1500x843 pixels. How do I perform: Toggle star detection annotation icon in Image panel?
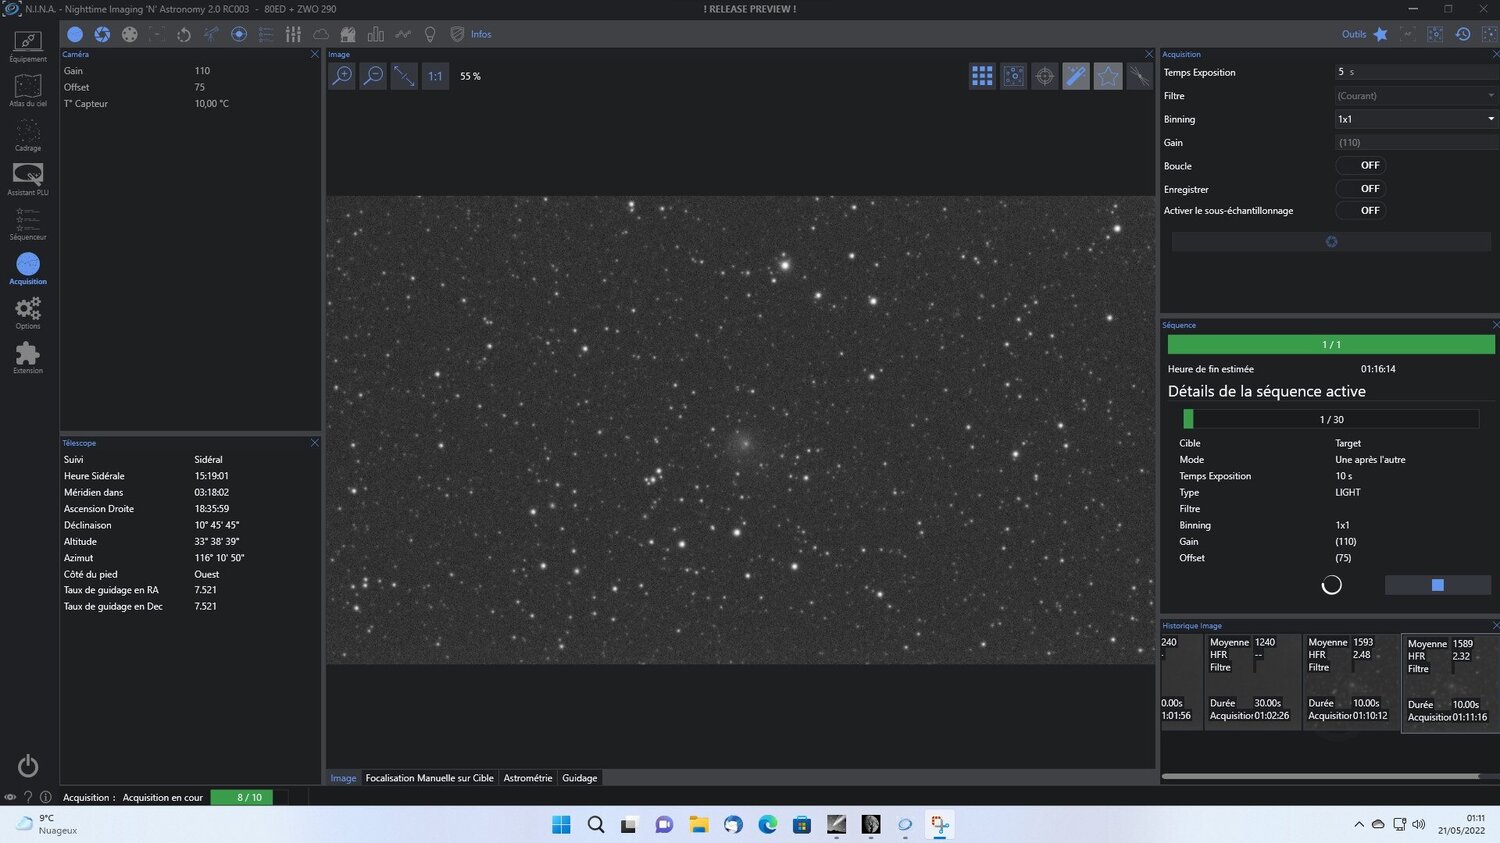[x=1013, y=76]
